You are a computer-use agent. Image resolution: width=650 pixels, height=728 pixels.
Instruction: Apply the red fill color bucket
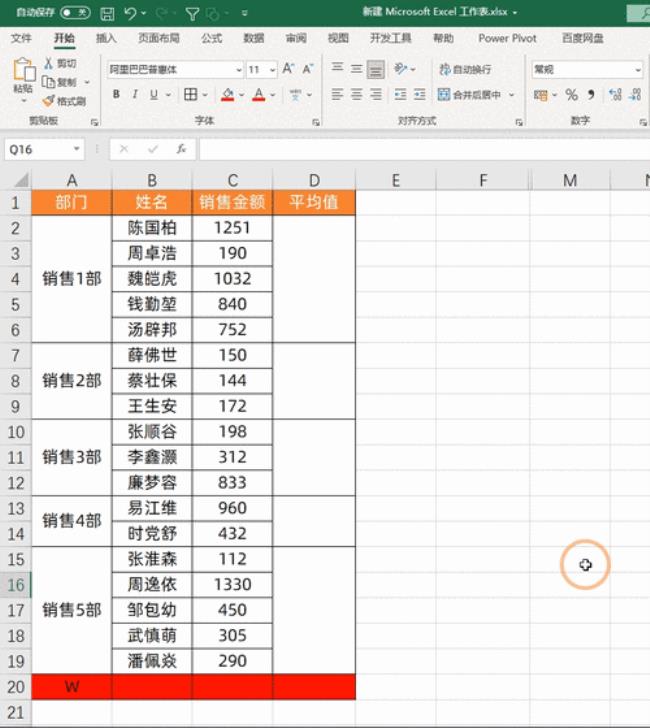[x=227, y=95]
